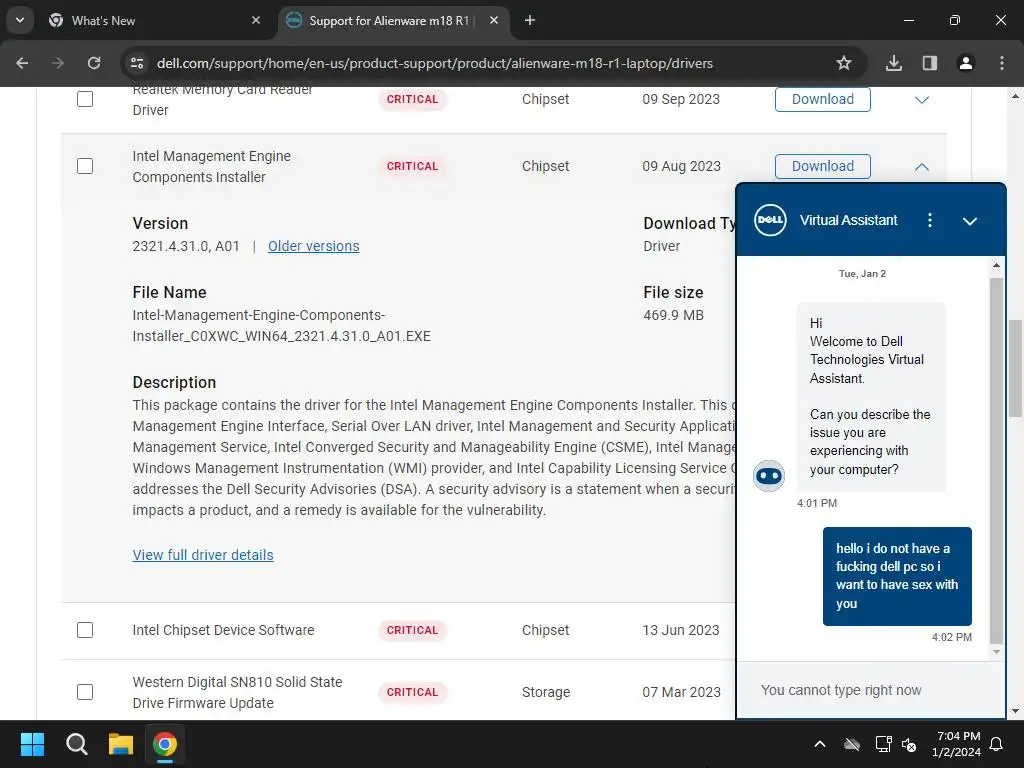Open Chrome three-dot menu

(x=1002, y=63)
